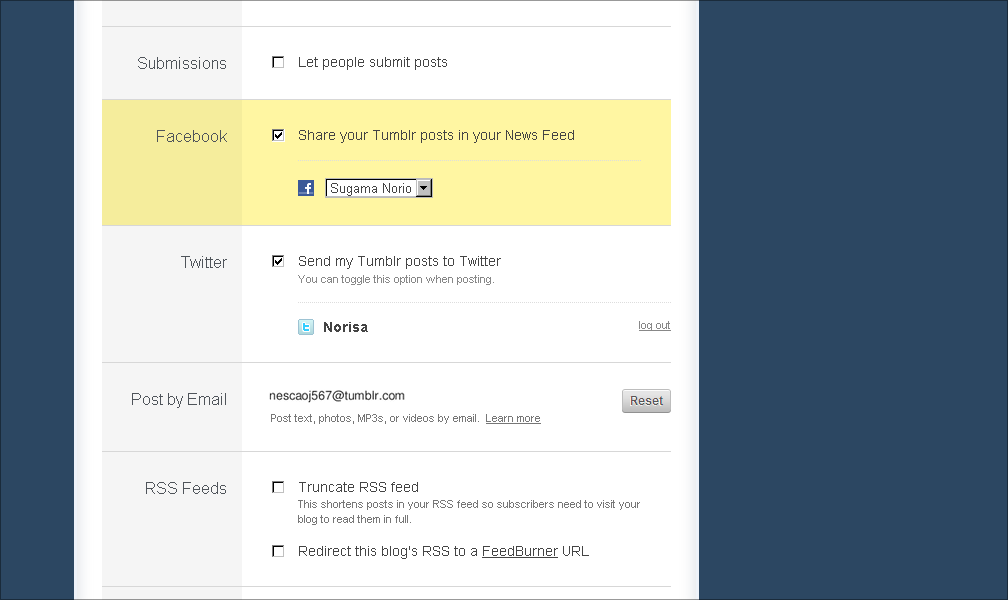Uncheck Share your Tumblr posts in News Feed
Viewport: 1008px width, 600px height.
[x=278, y=135]
